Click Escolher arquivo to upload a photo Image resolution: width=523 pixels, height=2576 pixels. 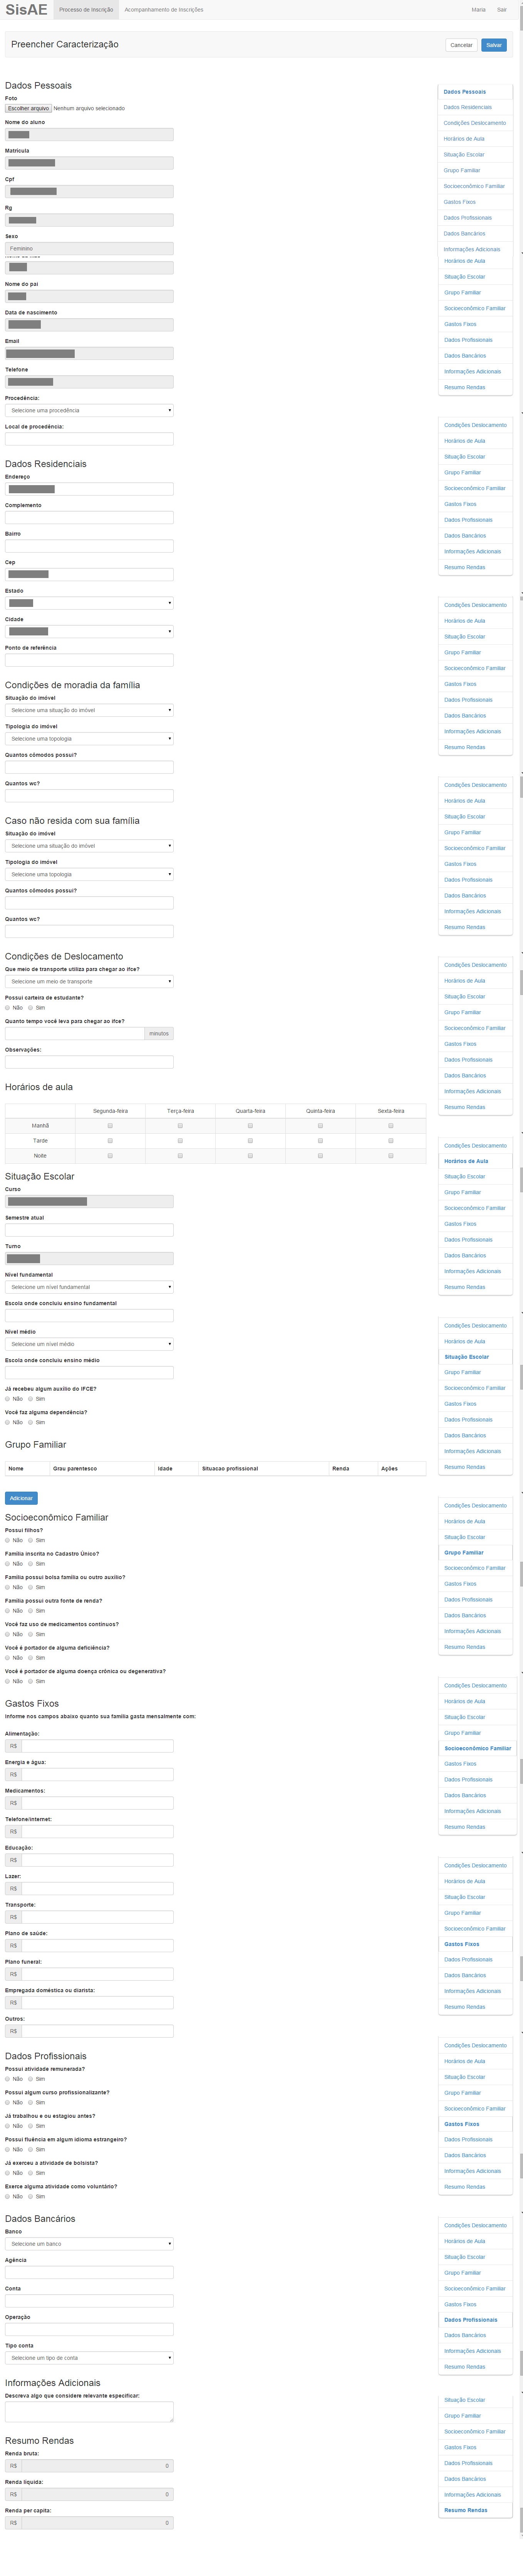(29, 108)
